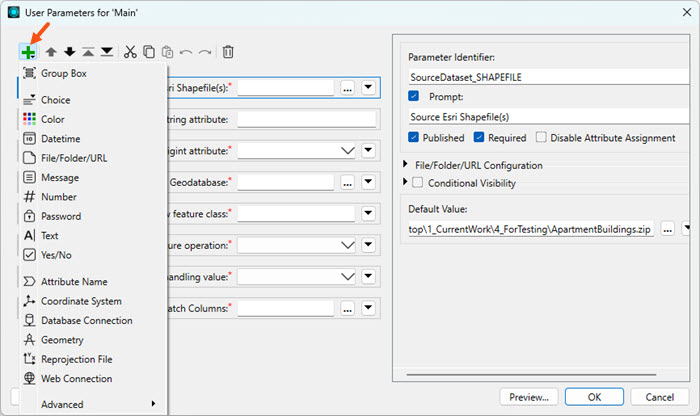Expand File/Folder/URL Configuration section
700x416 pixels.
pyautogui.click(x=405, y=165)
